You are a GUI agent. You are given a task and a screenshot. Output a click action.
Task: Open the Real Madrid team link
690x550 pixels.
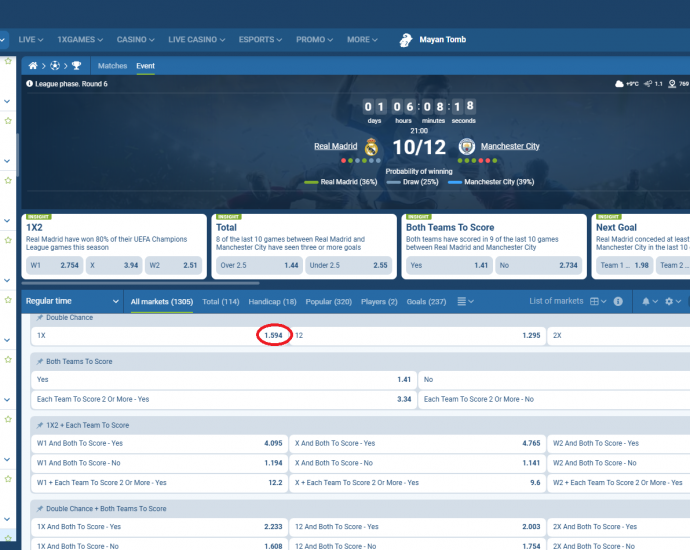coord(336,146)
